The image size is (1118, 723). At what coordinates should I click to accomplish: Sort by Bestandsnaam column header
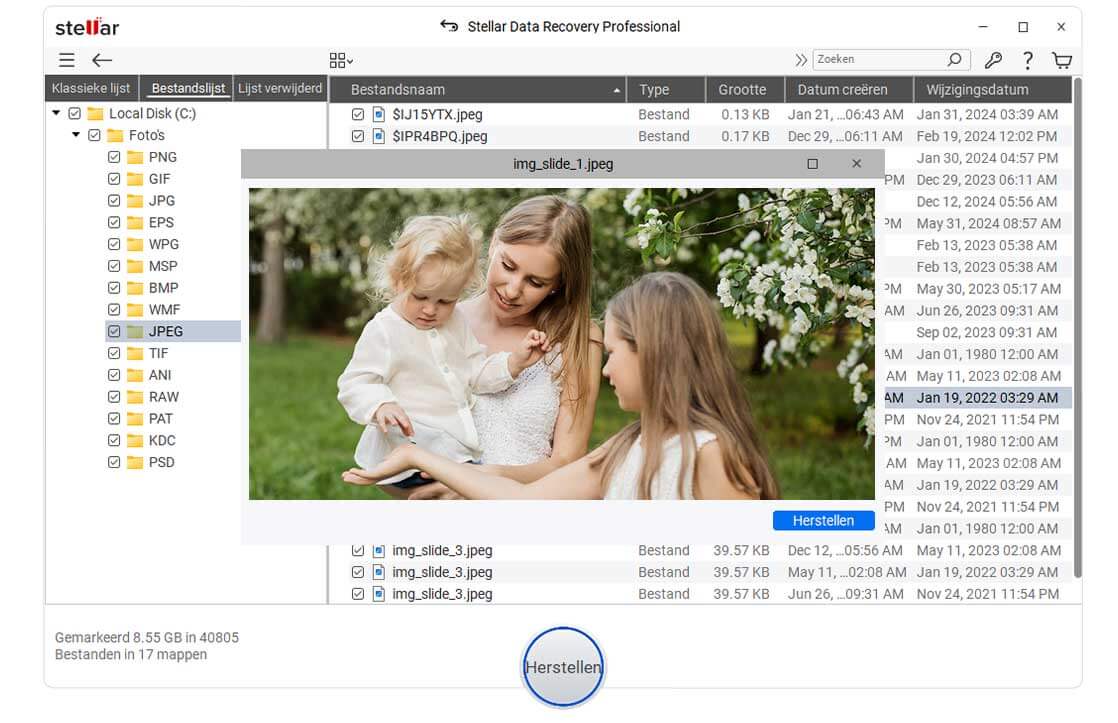[x=480, y=90]
